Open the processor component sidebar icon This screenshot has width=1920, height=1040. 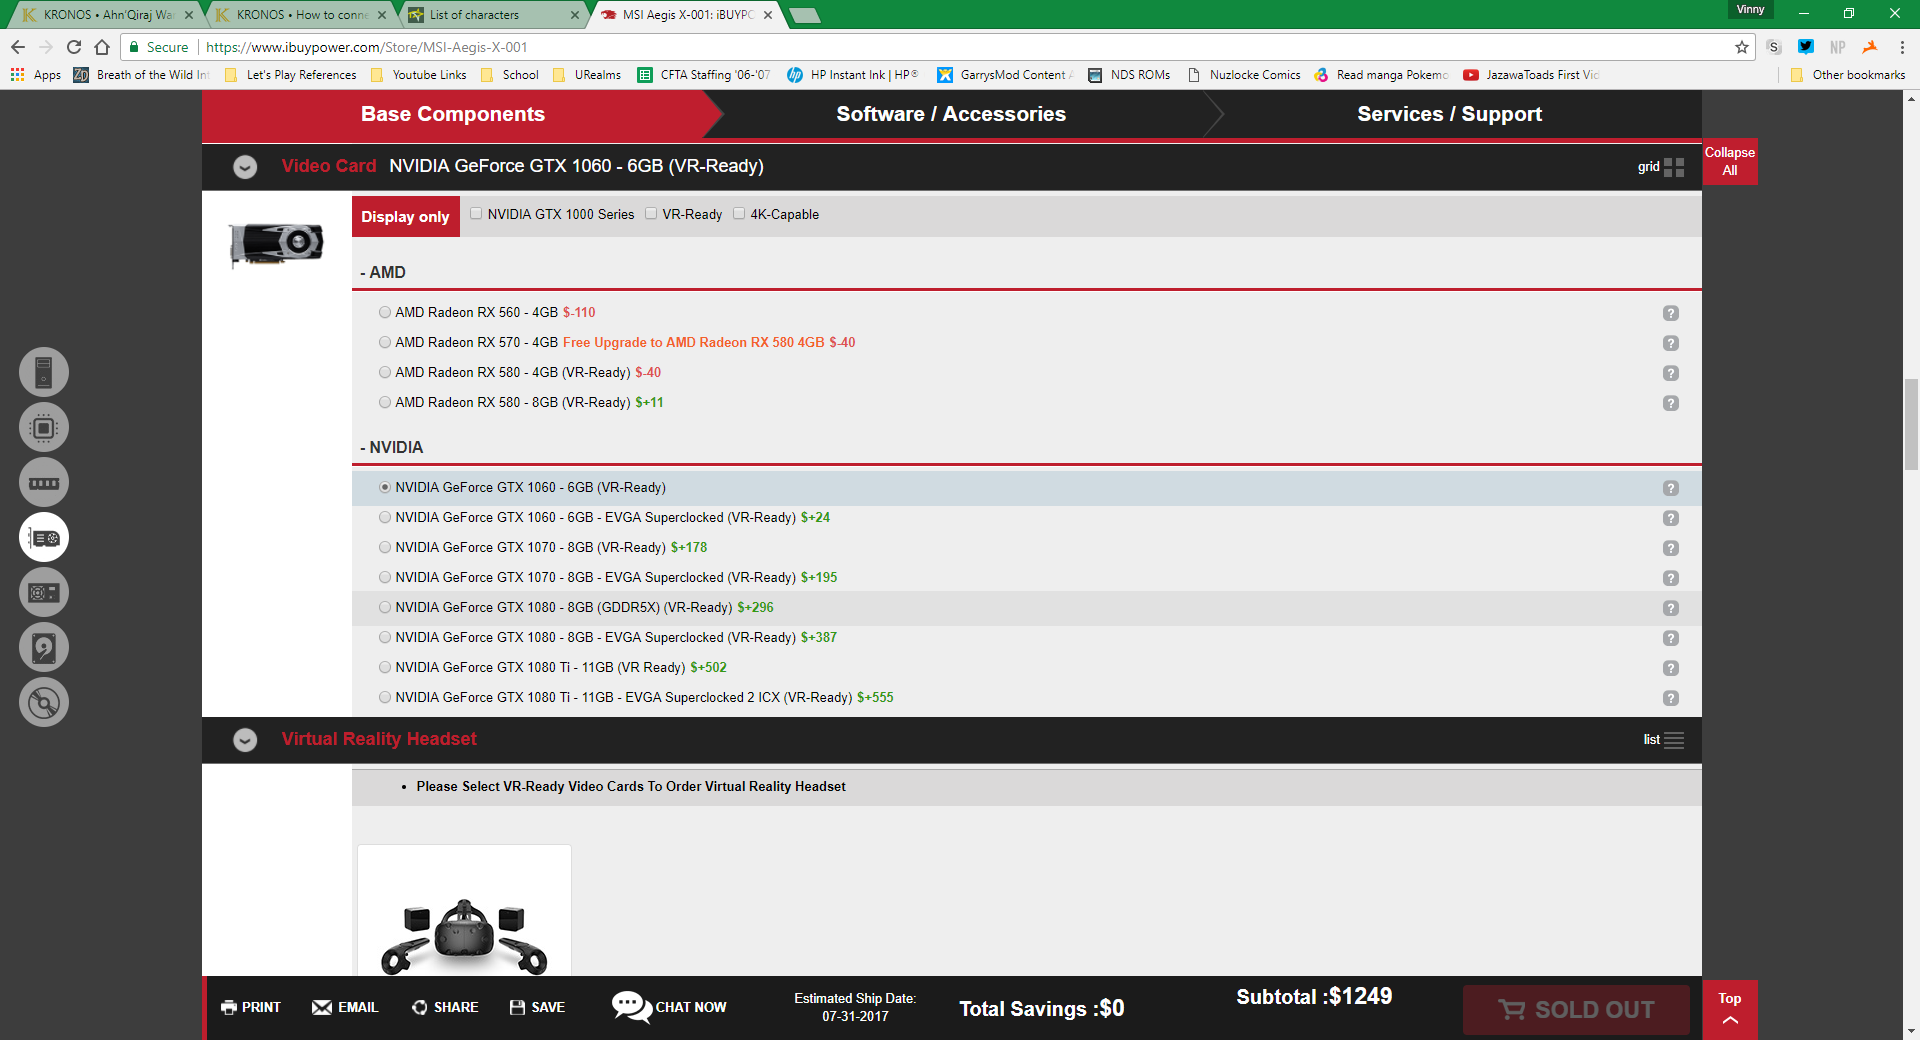[44, 428]
